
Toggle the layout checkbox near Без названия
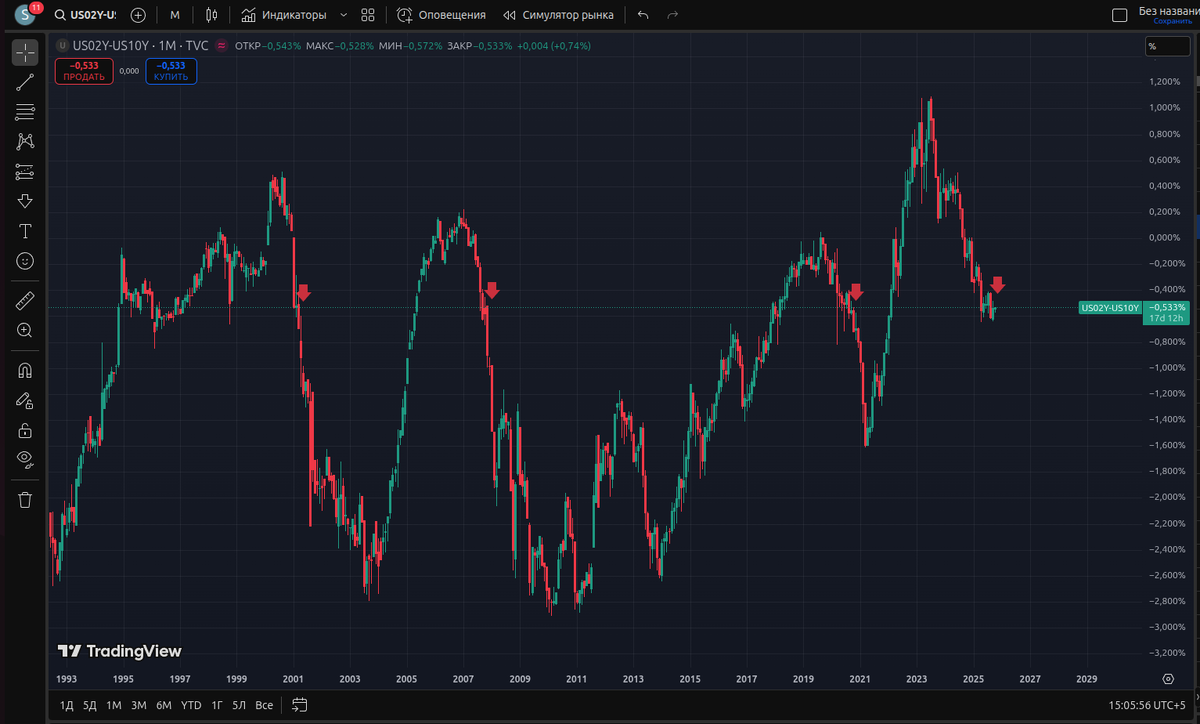click(1120, 15)
